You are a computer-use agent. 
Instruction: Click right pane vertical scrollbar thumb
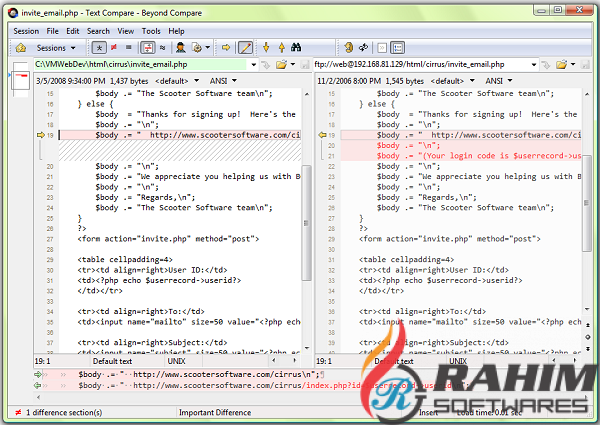click(586, 203)
